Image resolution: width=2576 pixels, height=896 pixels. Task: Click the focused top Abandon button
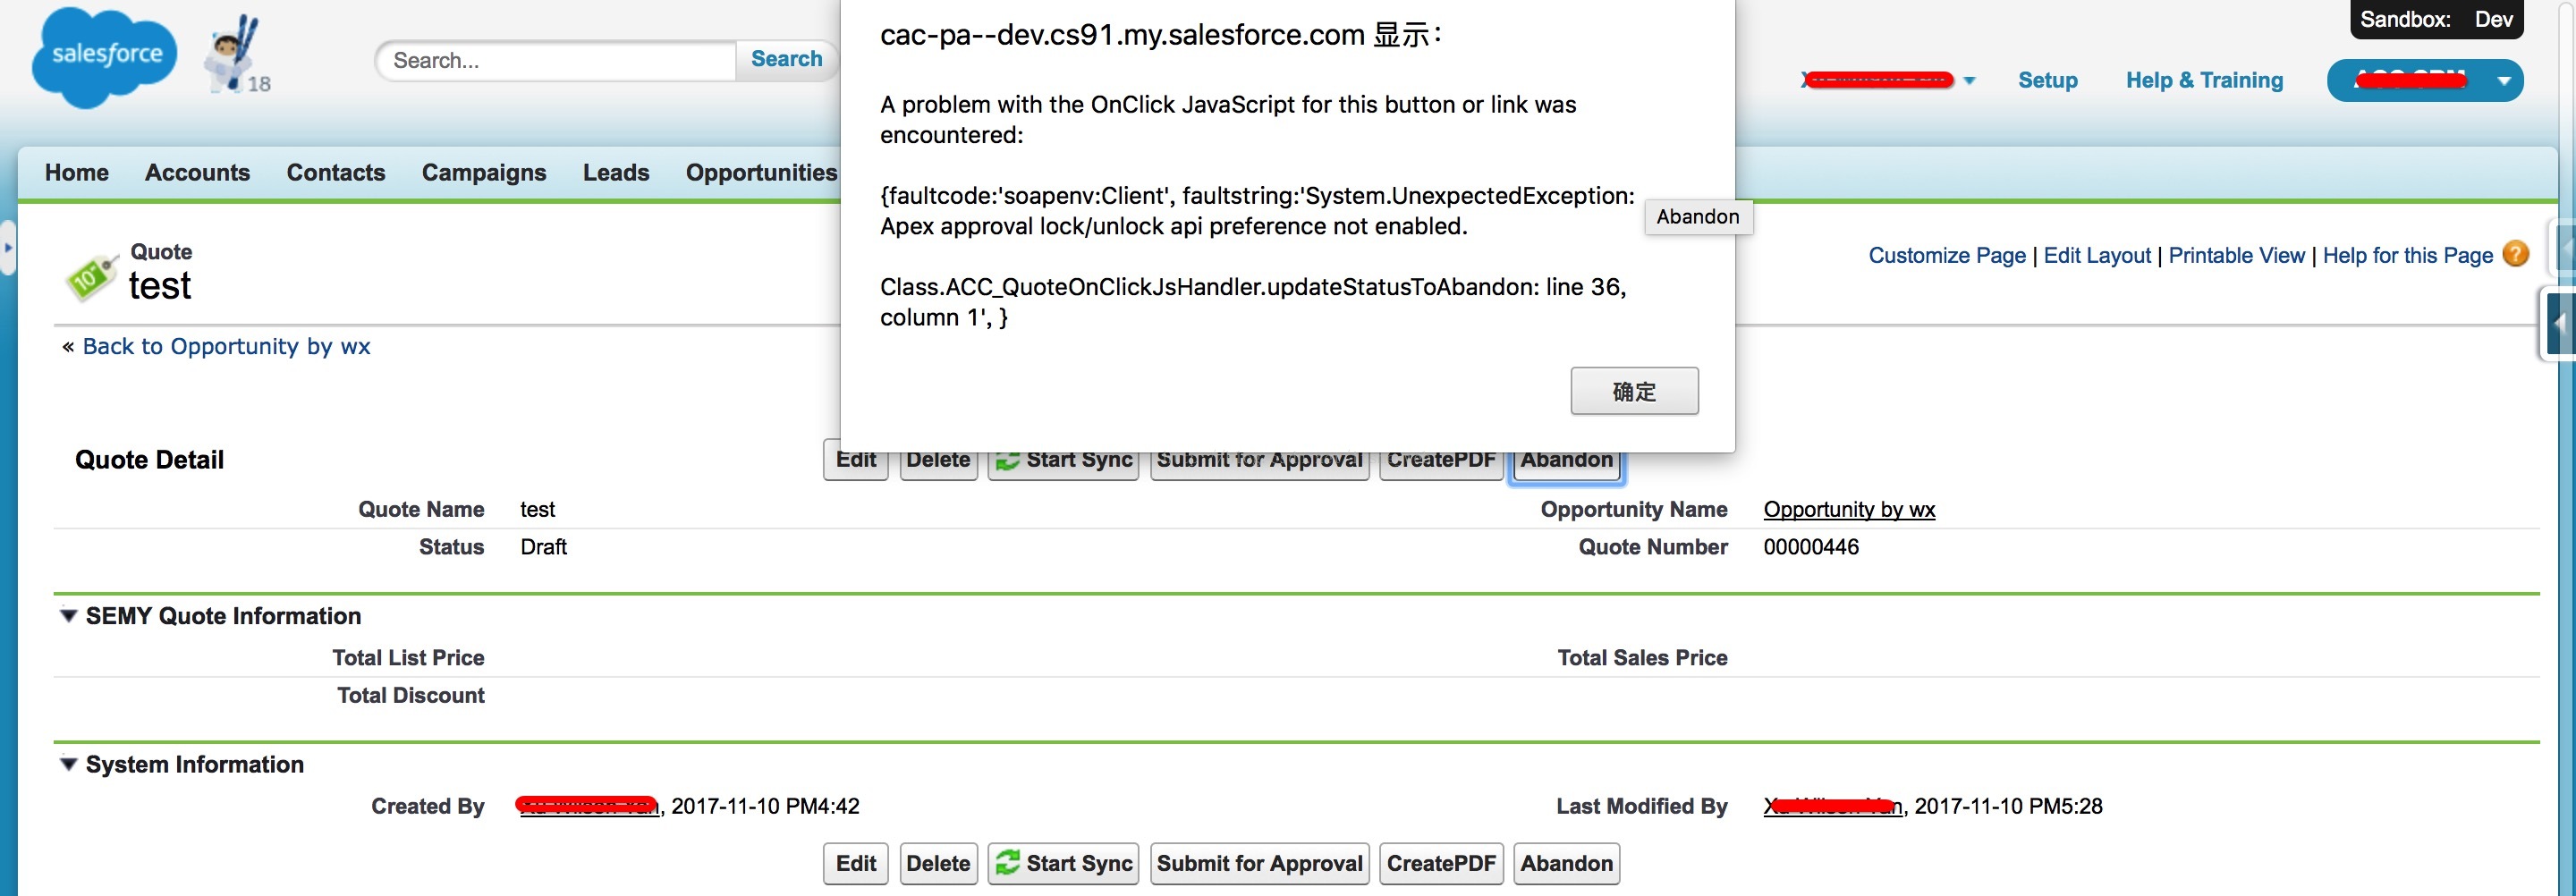1566,465
